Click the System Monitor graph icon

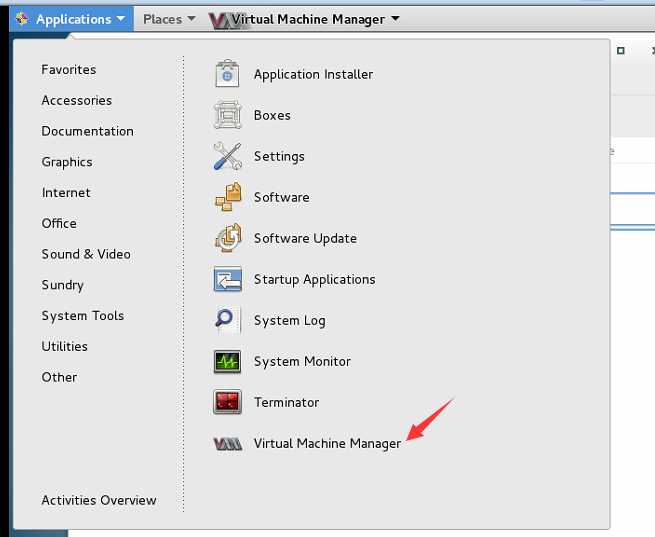tap(227, 361)
